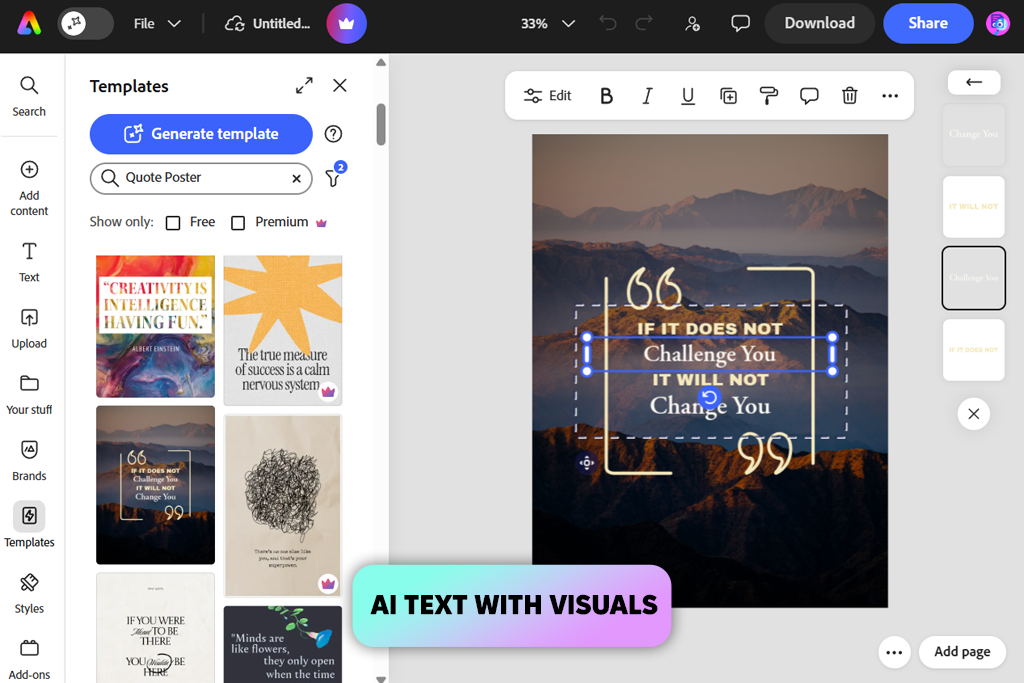Select the IF IT DOES NOT layer thumbnail
The height and width of the screenshot is (683, 1024).
(974, 350)
